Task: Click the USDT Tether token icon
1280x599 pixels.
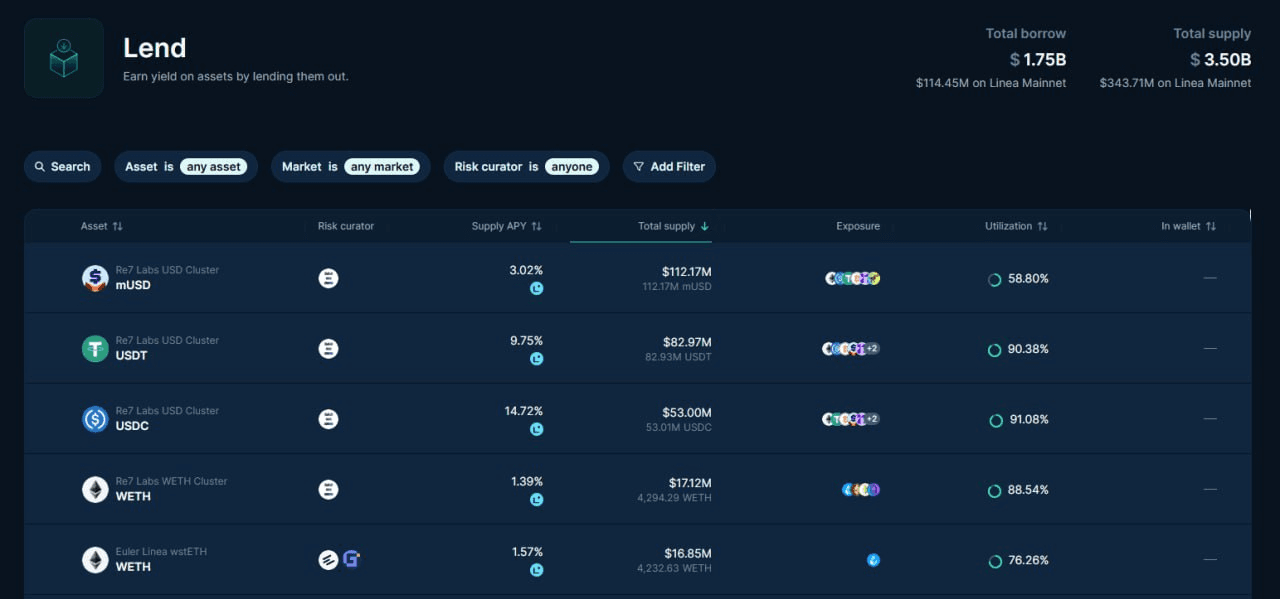Action: click(95, 348)
